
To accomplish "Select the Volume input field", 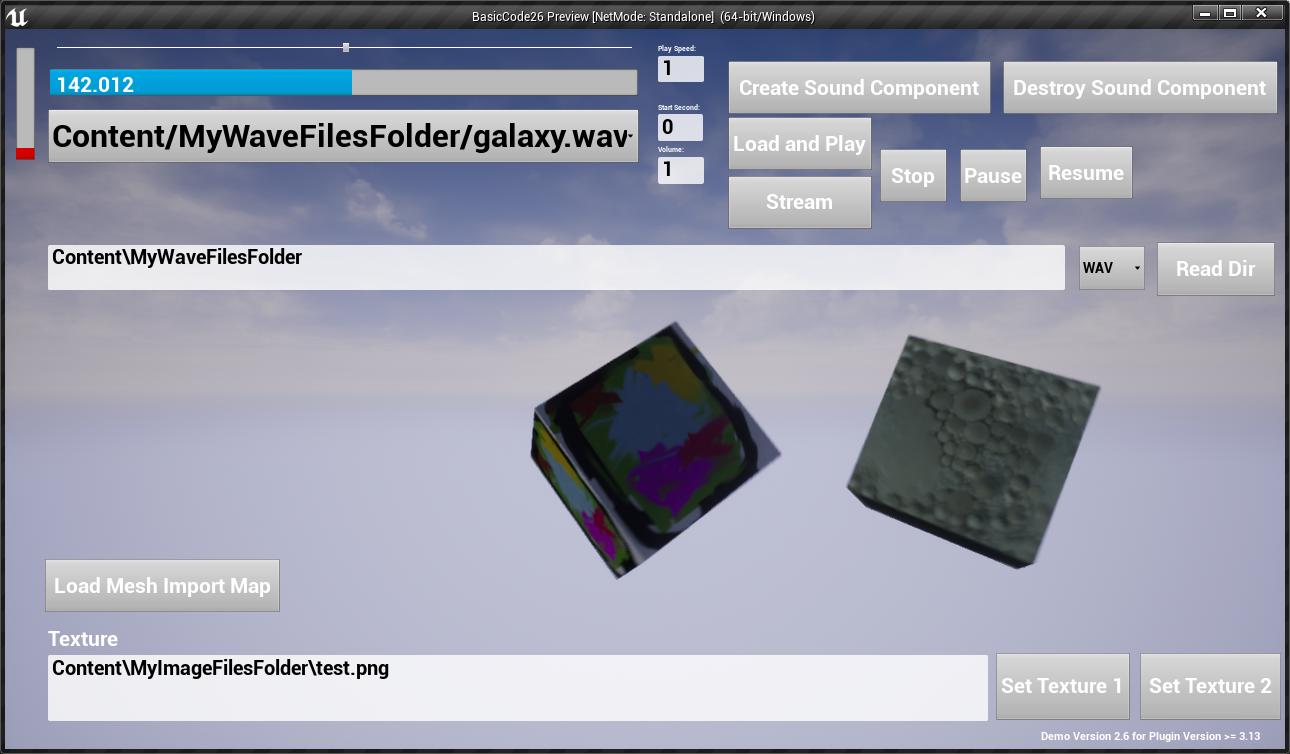I will (x=680, y=170).
